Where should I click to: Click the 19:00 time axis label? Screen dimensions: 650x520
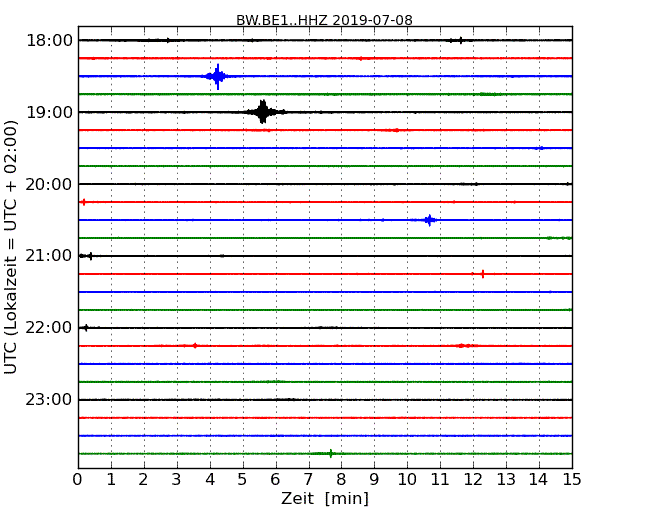point(49,112)
